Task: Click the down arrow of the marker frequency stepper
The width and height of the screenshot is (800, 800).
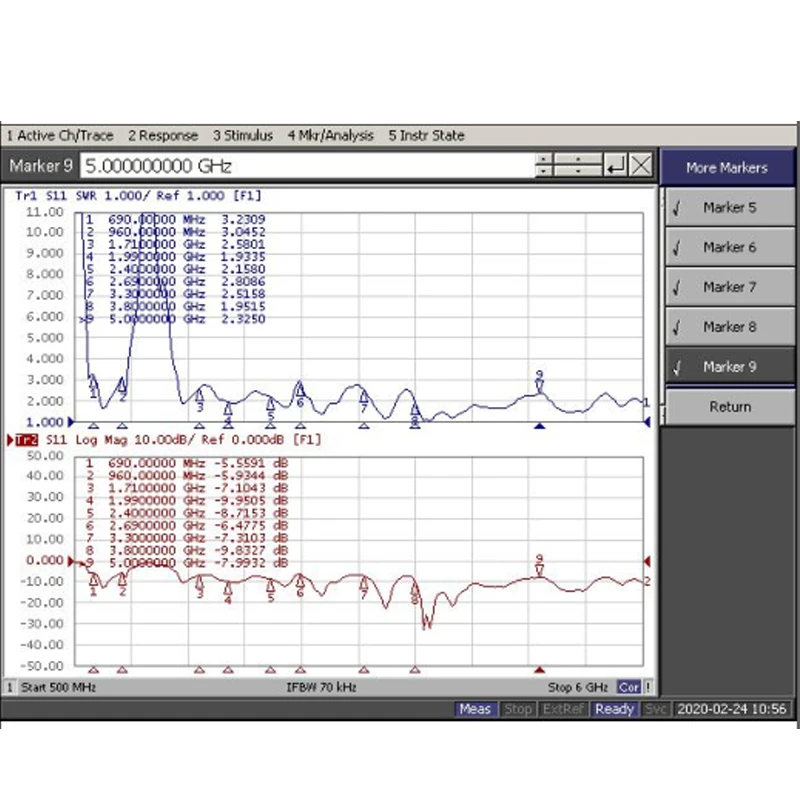Action: pos(543,171)
